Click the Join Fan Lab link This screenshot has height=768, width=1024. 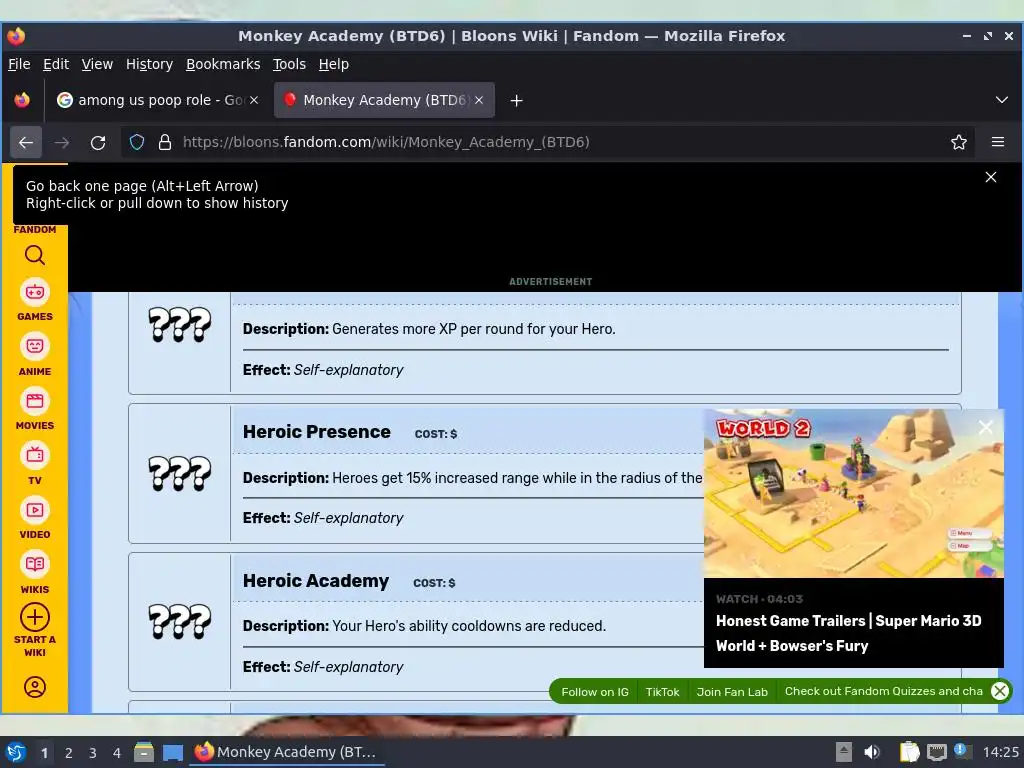coord(732,692)
